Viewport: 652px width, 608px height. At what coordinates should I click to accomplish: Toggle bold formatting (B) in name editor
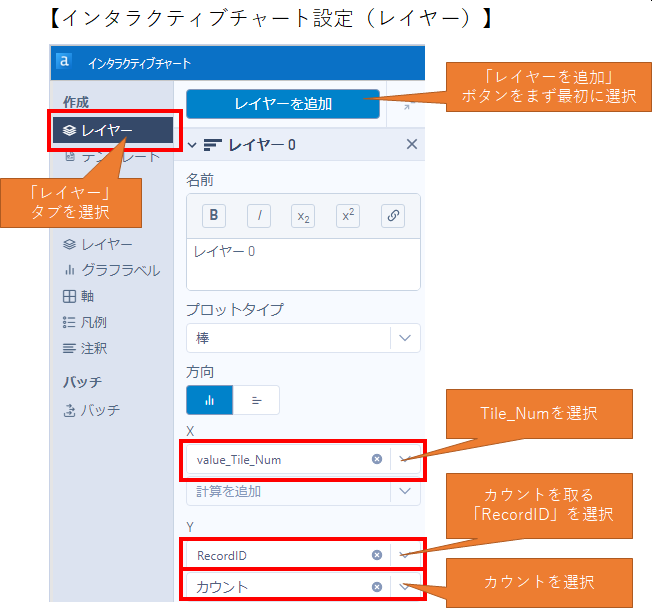coord(214,215)
